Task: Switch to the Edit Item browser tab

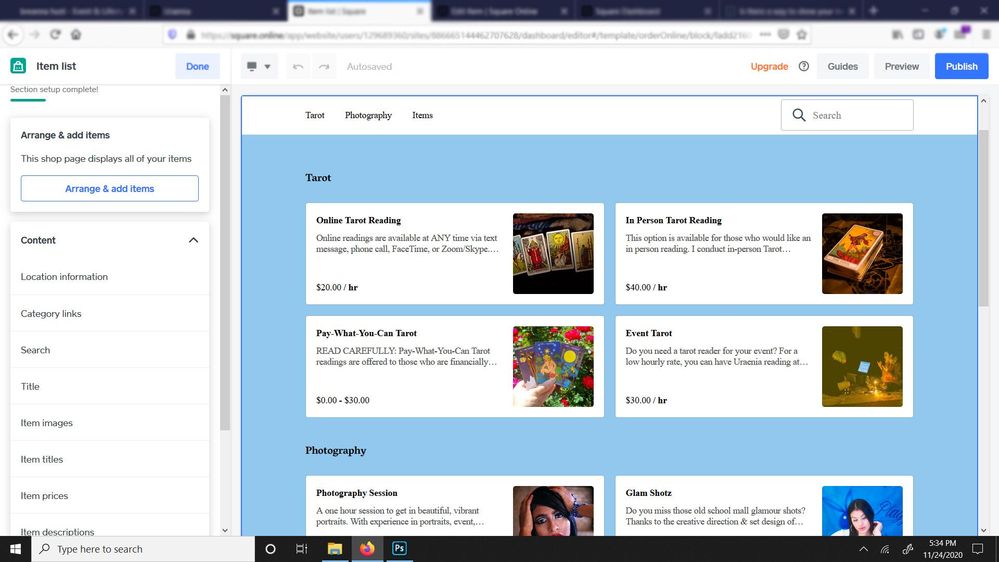Action: click(x=500, y=11)
